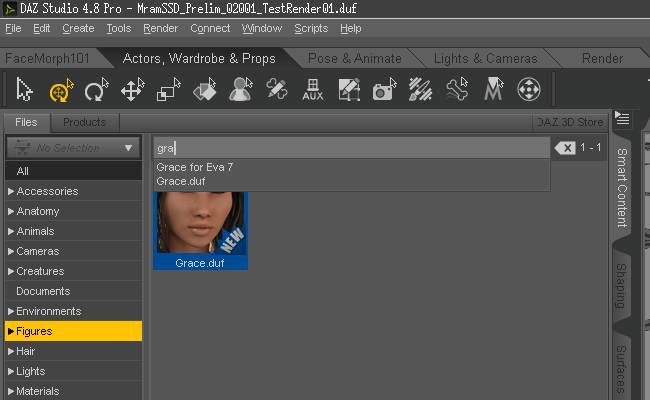
Task: Open the Tools menu
Action: point(119,28)
